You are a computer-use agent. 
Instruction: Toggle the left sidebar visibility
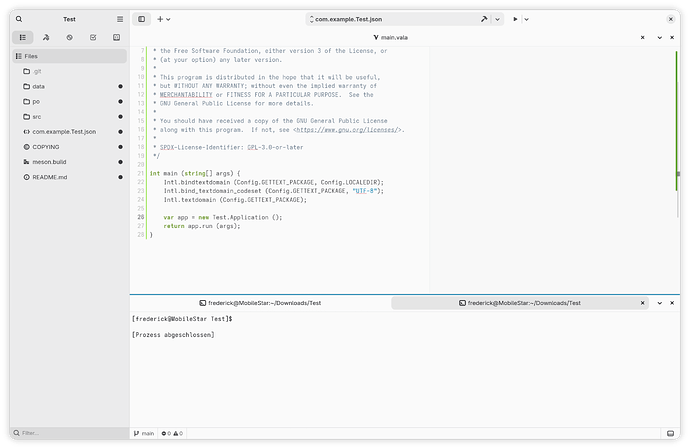[x=142, y=19]
